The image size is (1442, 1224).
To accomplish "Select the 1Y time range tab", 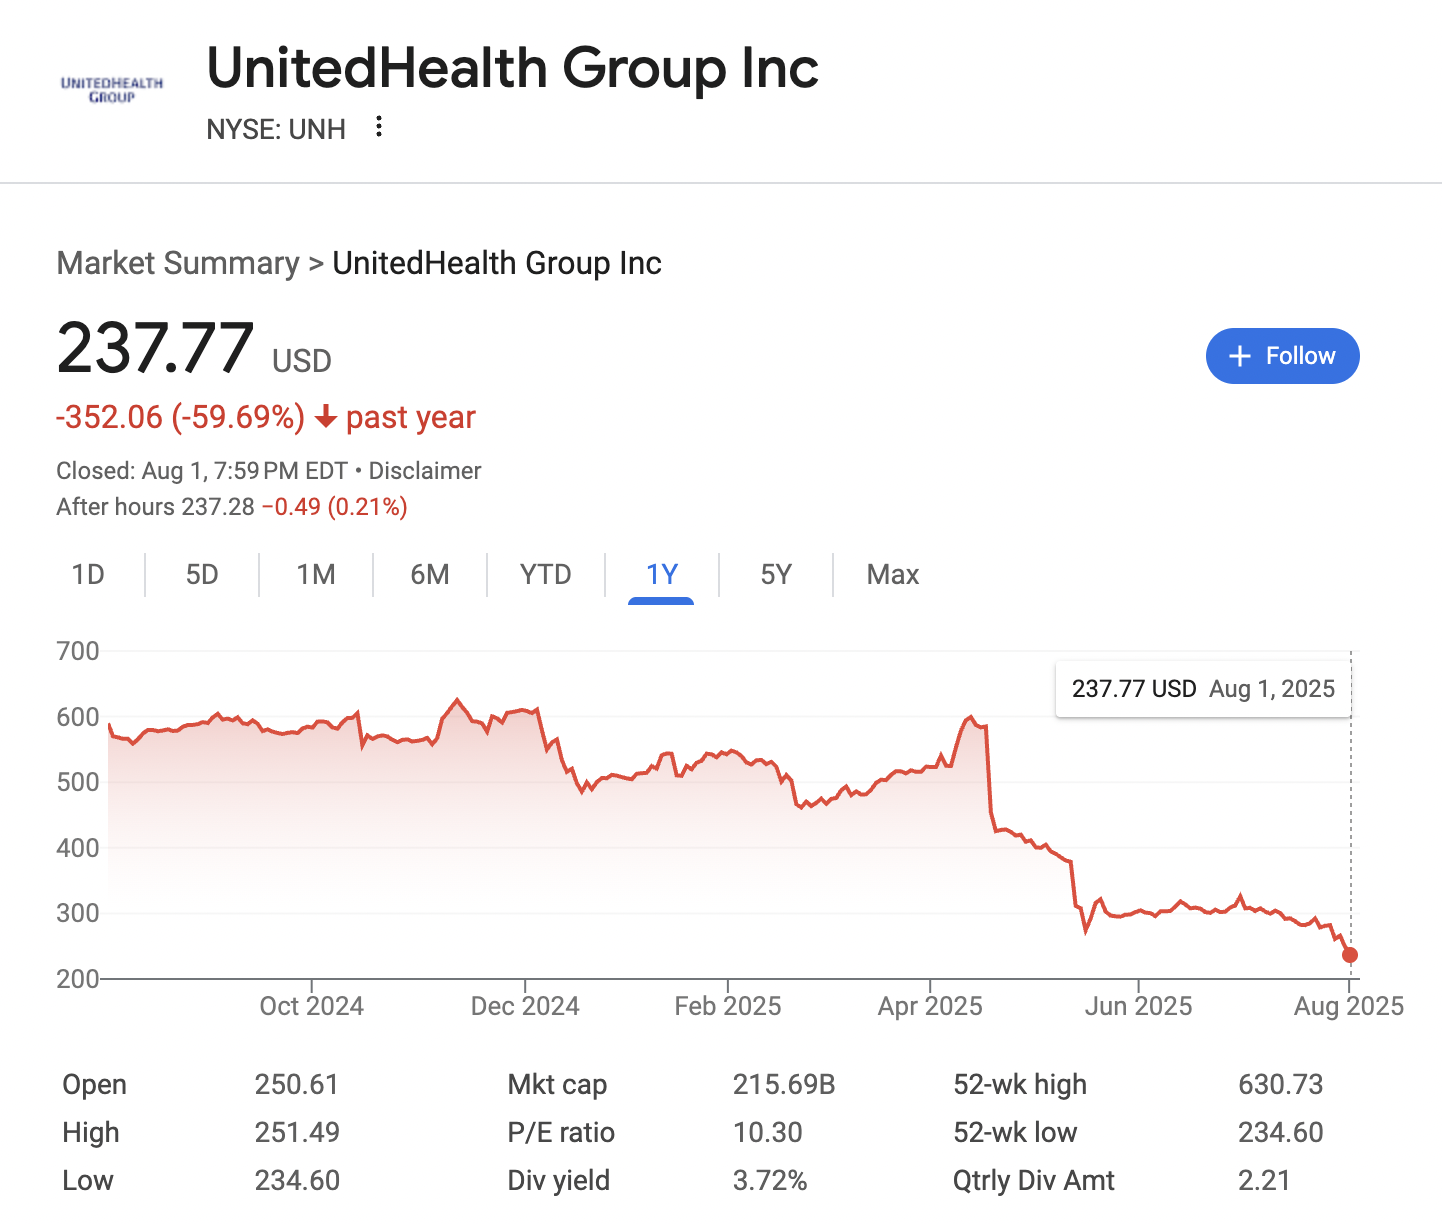I will 662,575.
